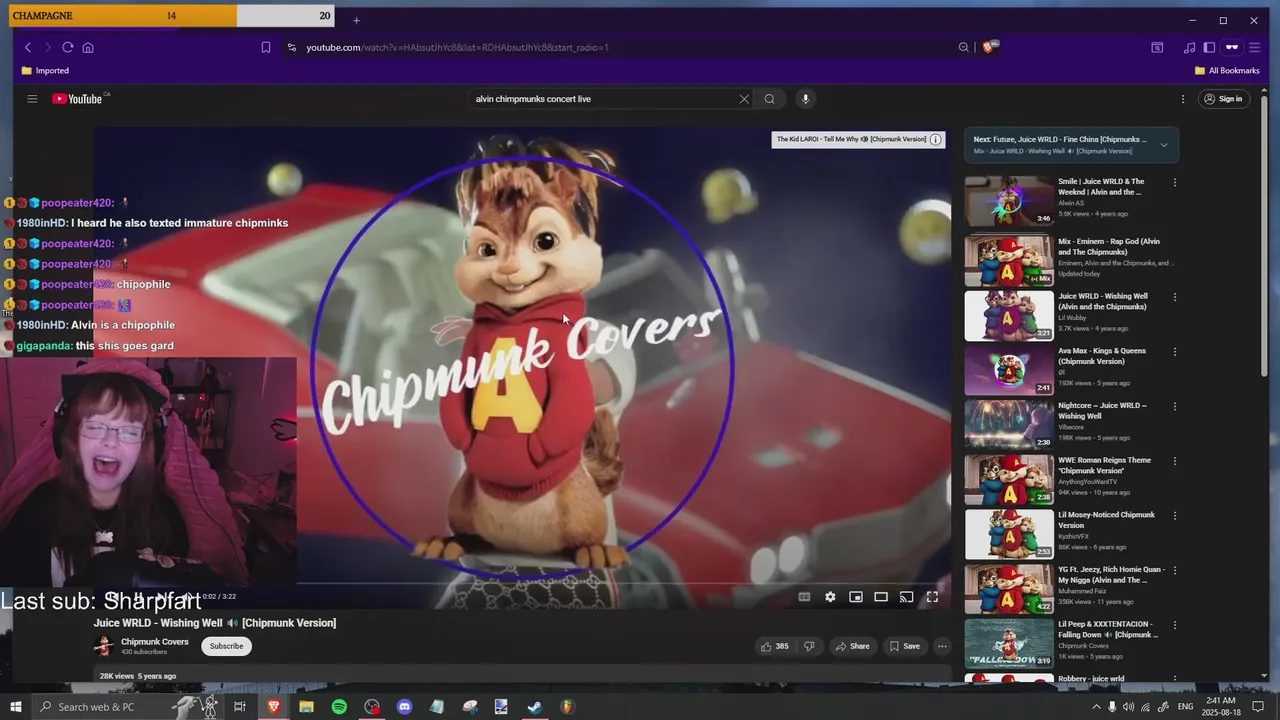This screenshot has height=720, width=1280.
Task: Open options for Smile video suggestion
Action: [1175, 183]
